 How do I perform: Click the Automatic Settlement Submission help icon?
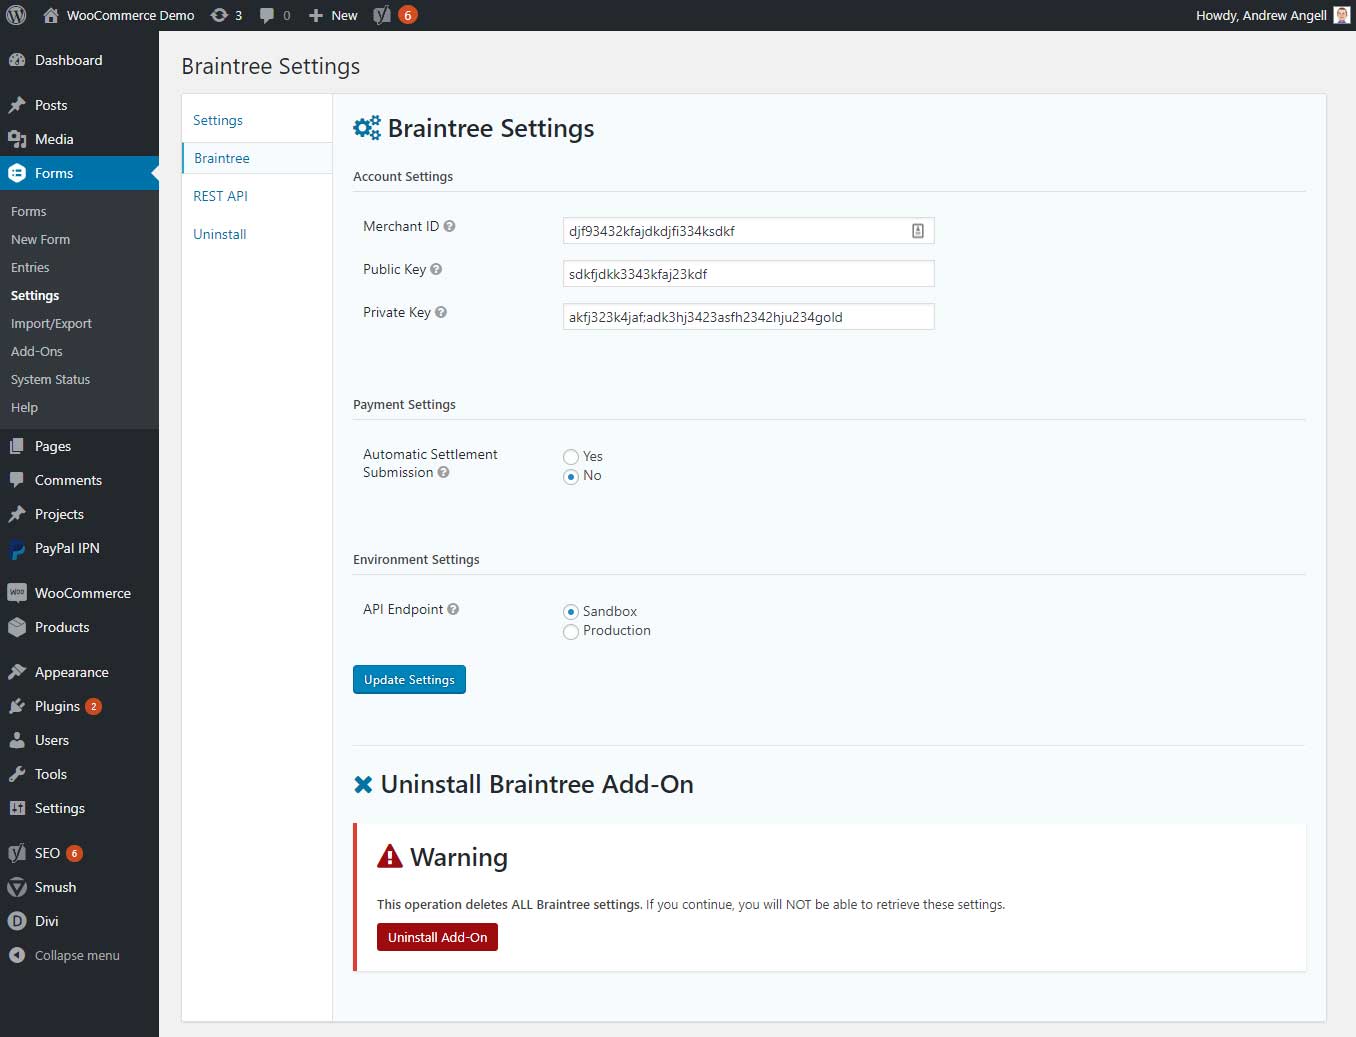[x=443, y=472]
